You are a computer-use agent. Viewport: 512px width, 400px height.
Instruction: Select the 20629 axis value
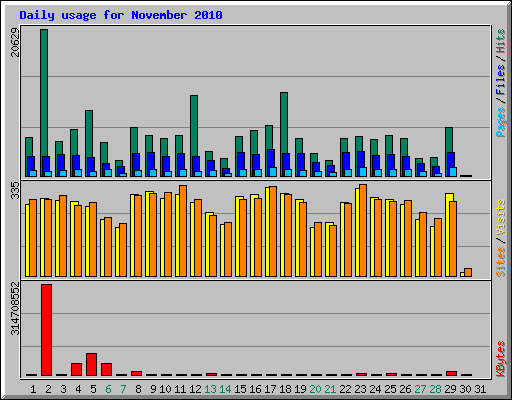(x=15, y=42)
